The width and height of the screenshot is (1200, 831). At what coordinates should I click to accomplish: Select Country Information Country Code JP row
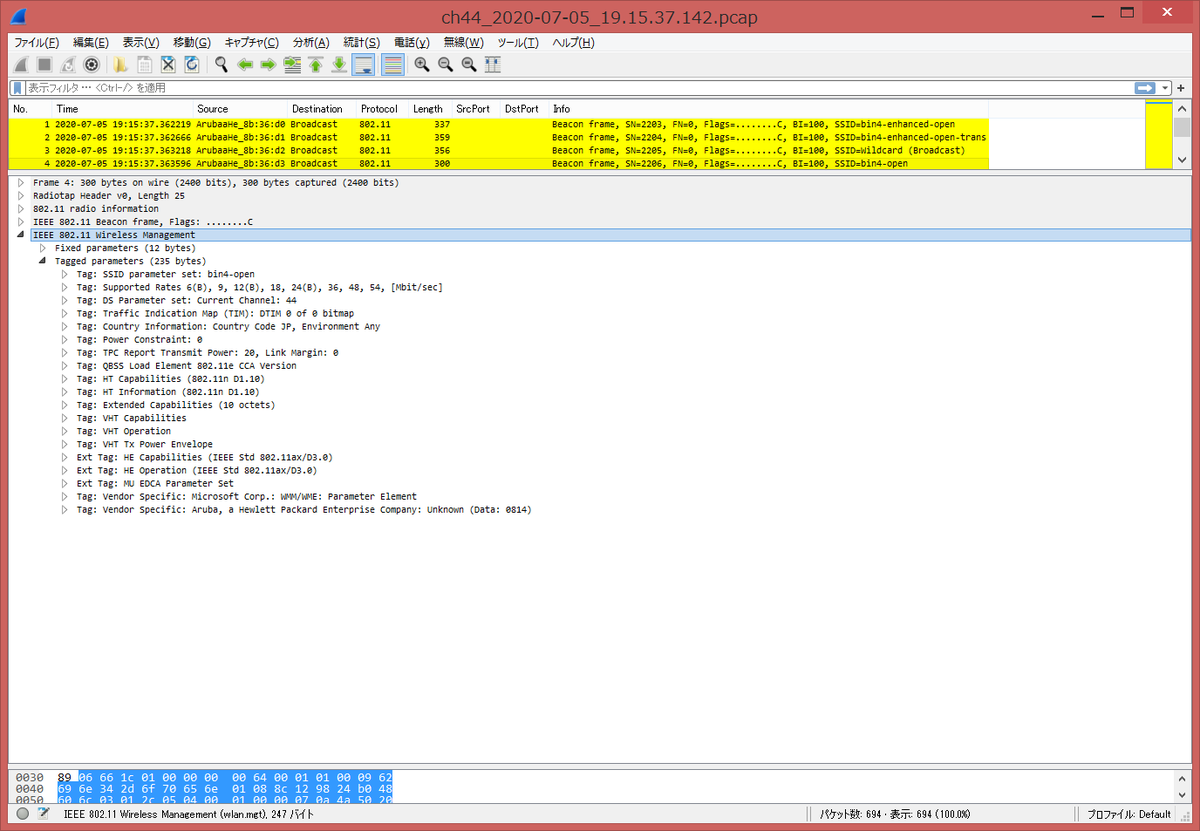click(228, 326)
